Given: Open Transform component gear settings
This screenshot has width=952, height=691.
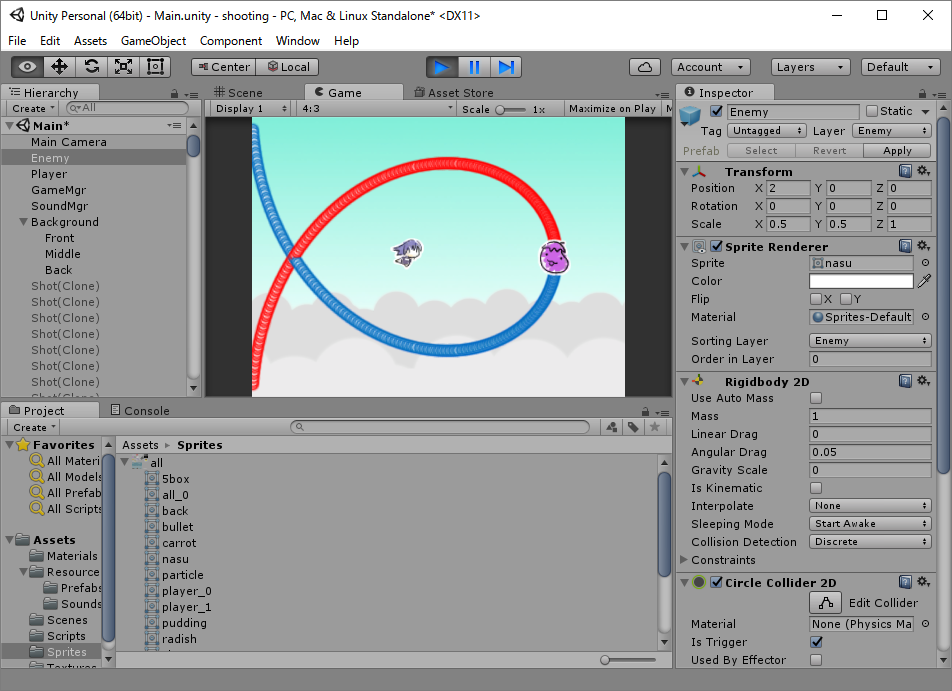Looking at the screenshot, I should click(x=923, y=171).
